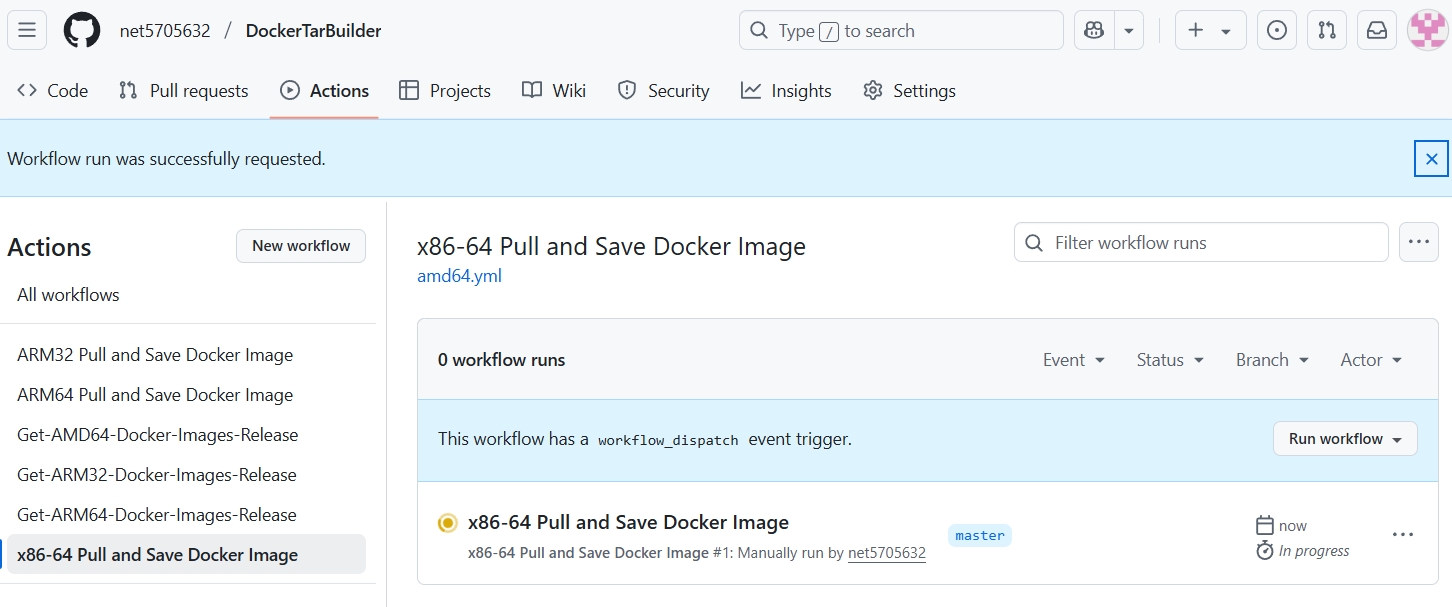Switch to the Settings tab
Image resolution: width=1452 pixels, height=607 pixels.
click(x=909, y=91)
